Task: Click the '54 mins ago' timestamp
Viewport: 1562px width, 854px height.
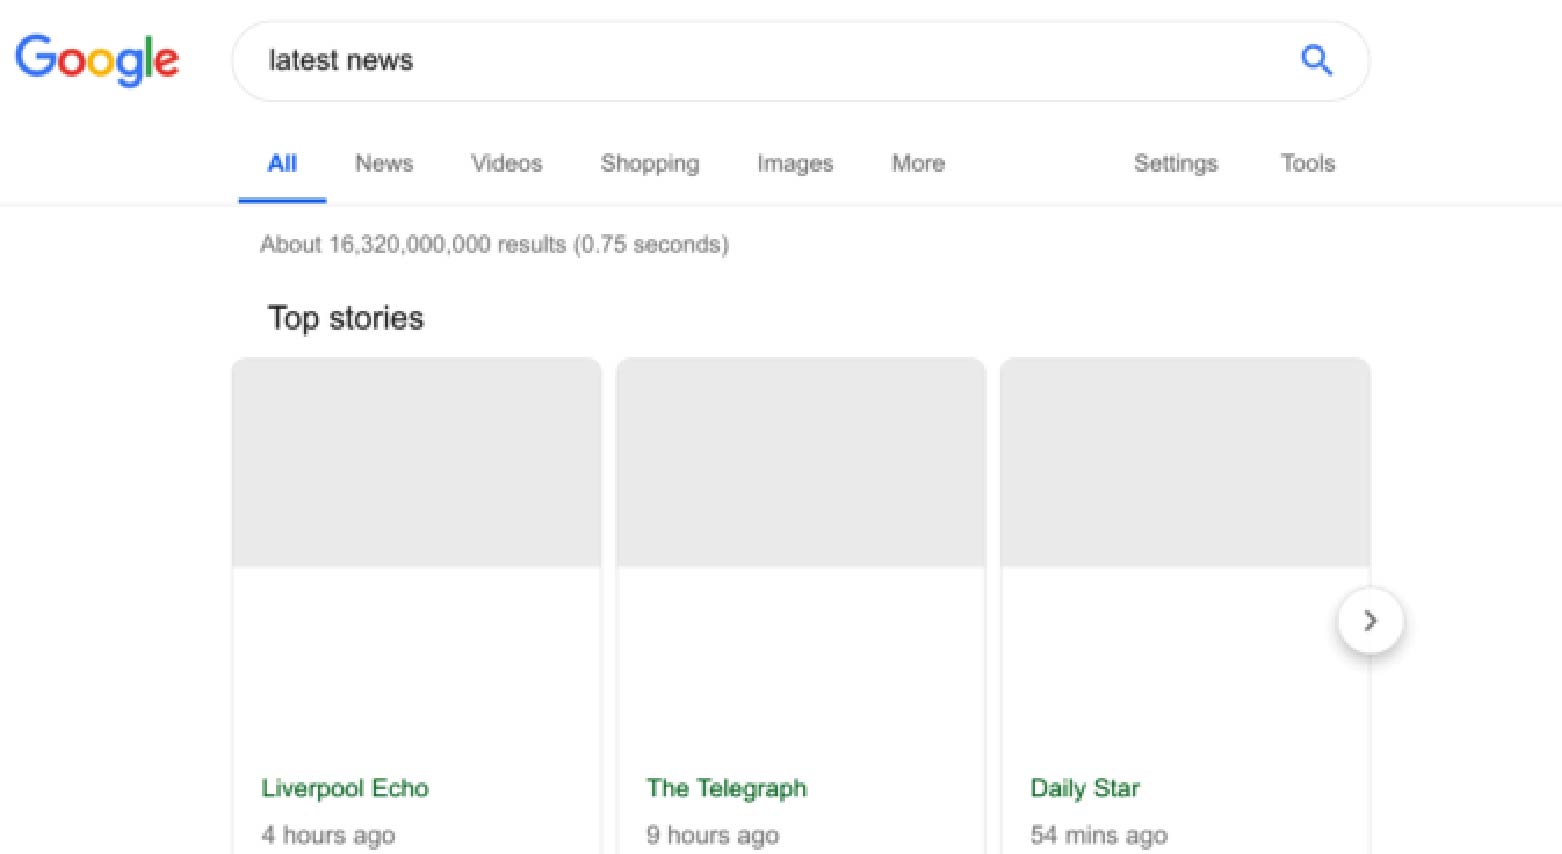Action: click(x=1099, y=835)
